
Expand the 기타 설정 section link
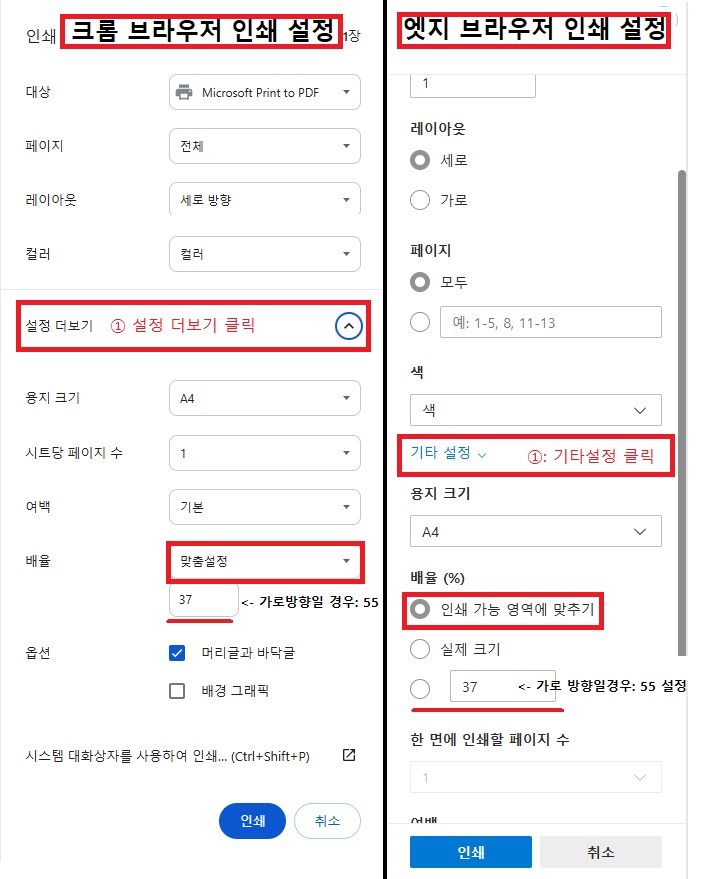(448, 453)
